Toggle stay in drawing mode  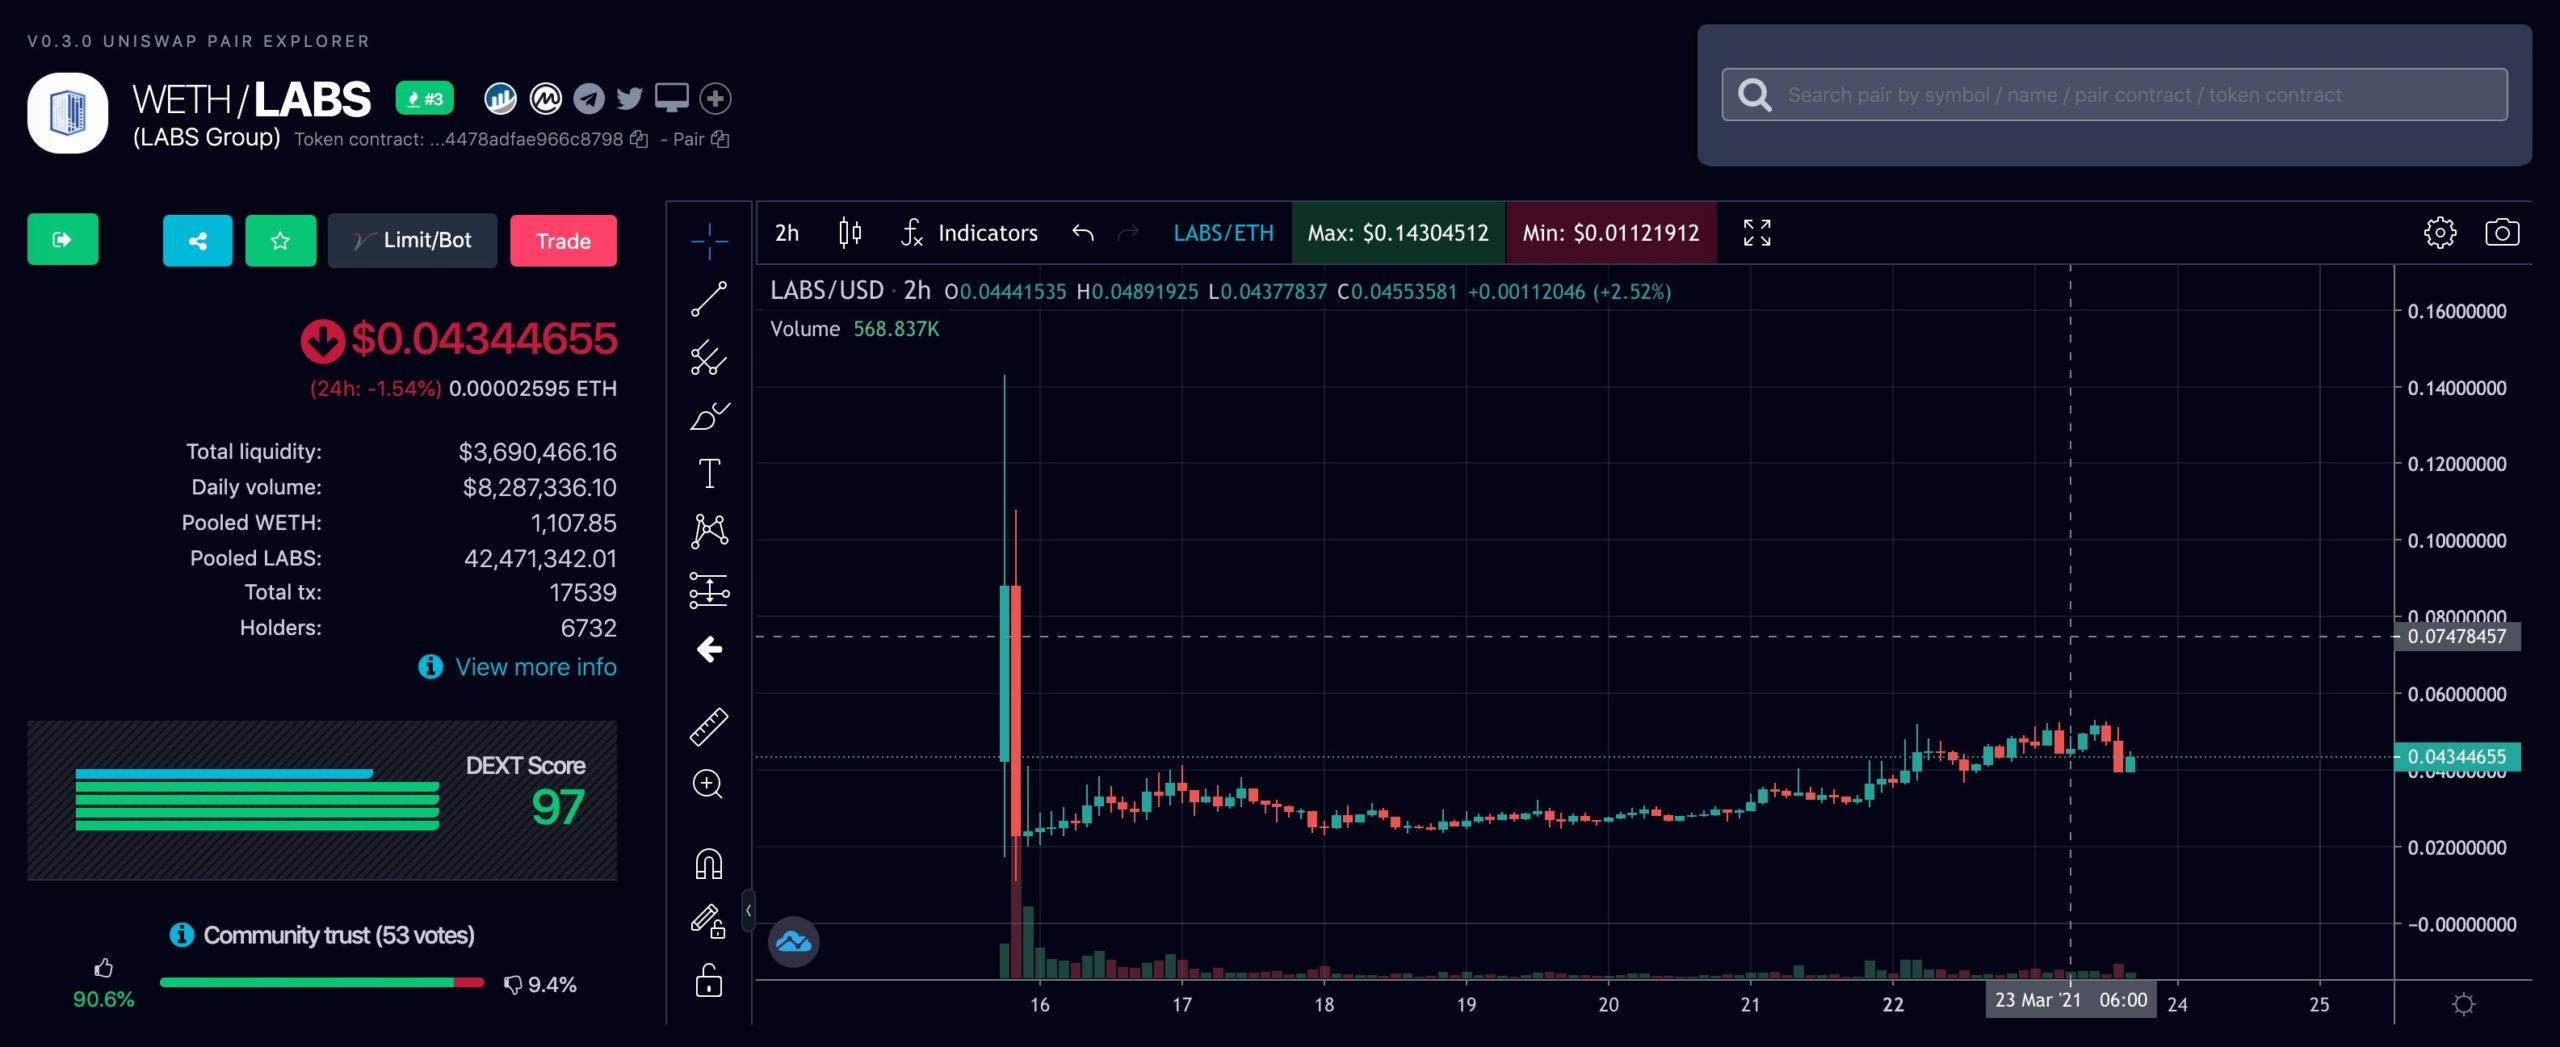pyautogui.click(x=708, y=921)
